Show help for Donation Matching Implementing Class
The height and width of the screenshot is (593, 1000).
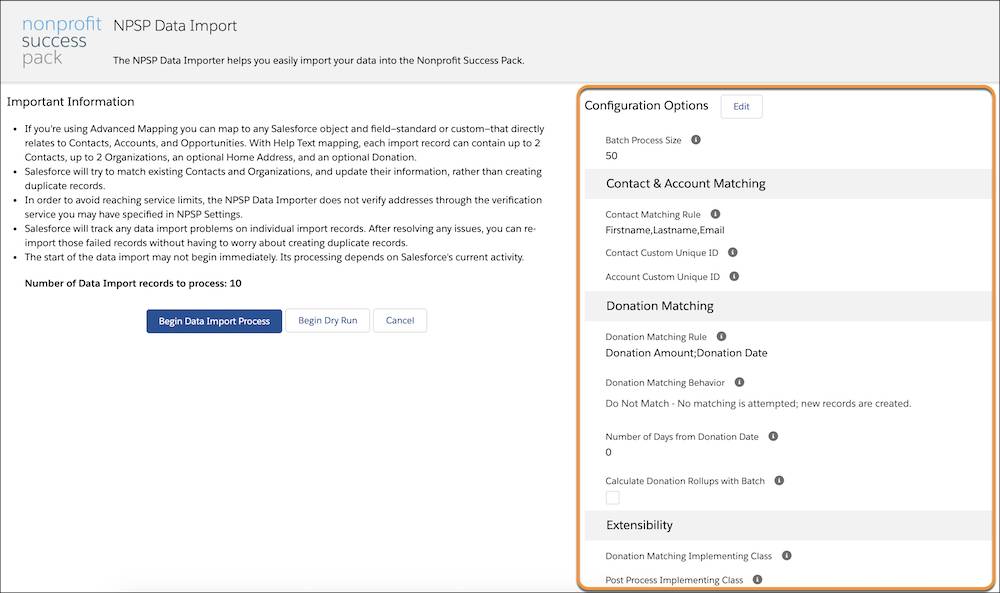tap(786, 556)
